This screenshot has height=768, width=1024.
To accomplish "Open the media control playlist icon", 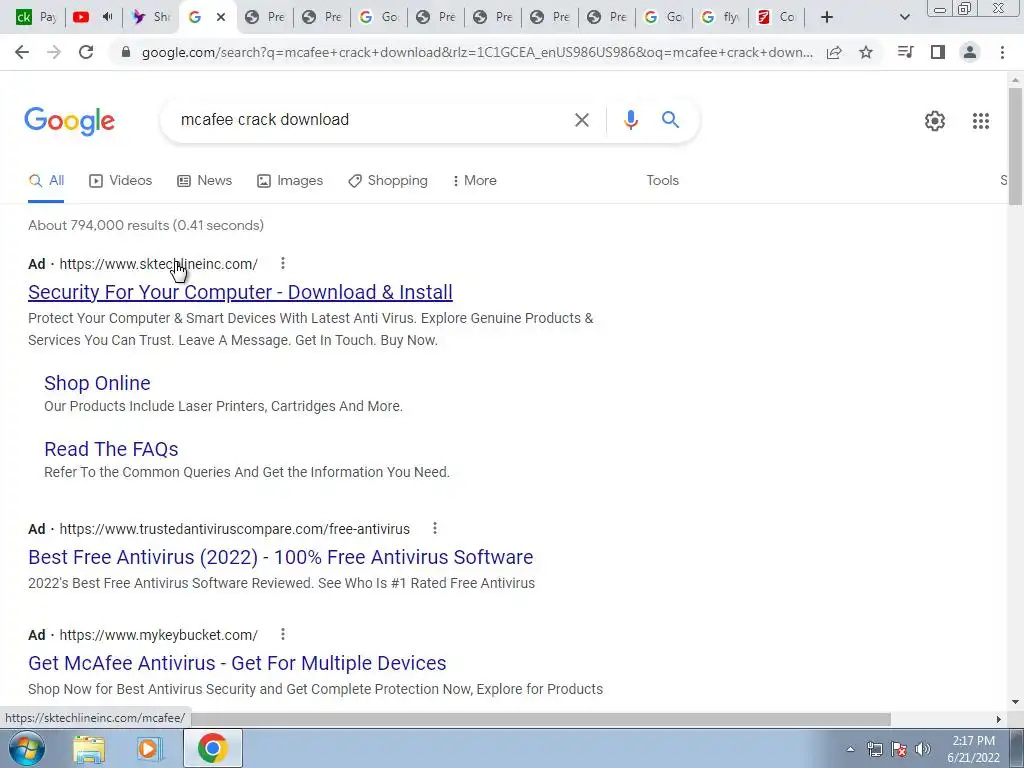I will (x=905, y=52).
